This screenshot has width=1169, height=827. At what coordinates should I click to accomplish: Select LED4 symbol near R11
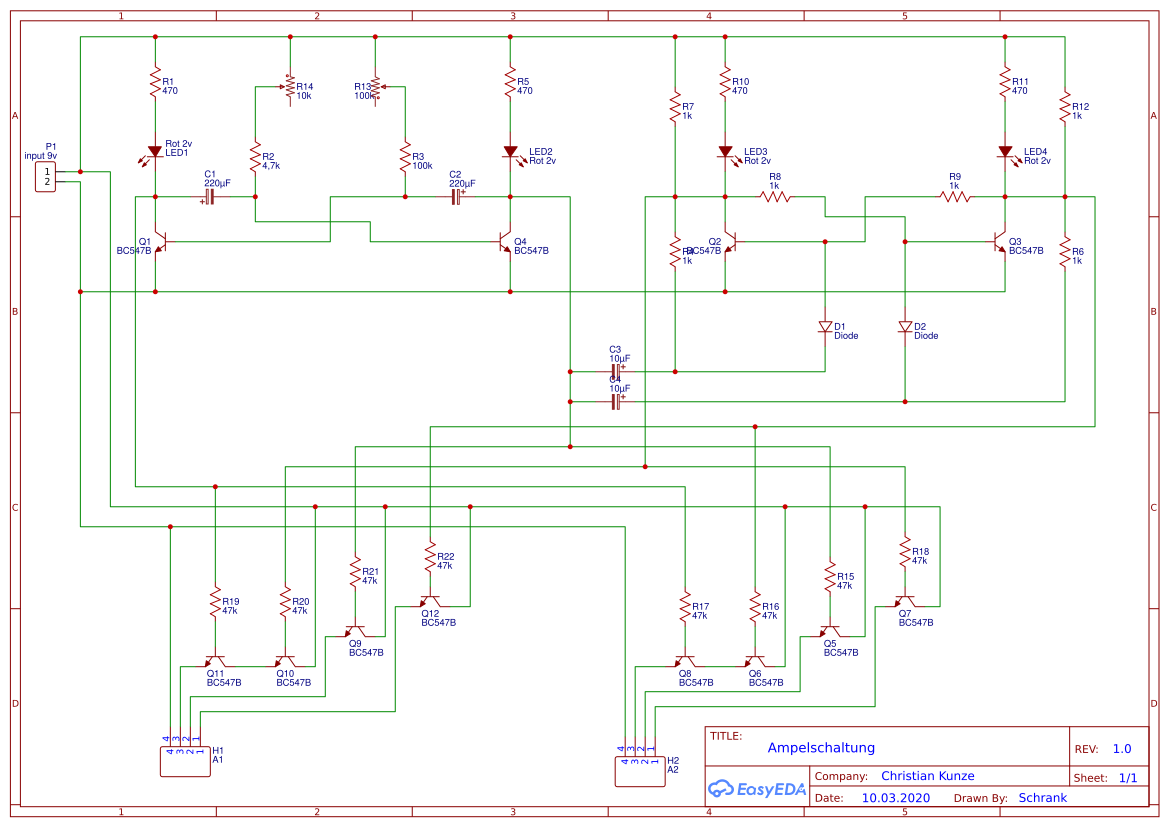(x=1006, y=153)
